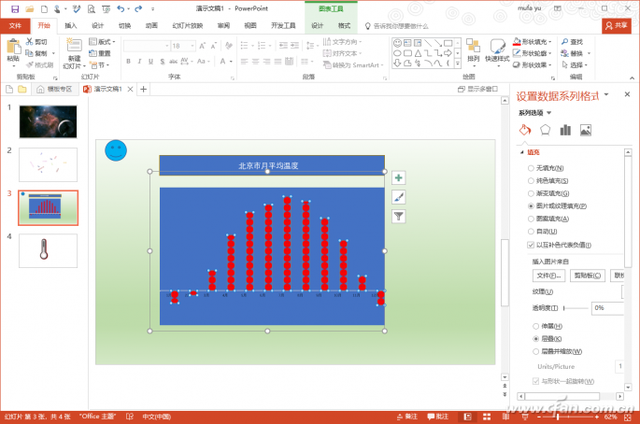
Task: Toggle Italic formatting
Action: coord(140,61)
